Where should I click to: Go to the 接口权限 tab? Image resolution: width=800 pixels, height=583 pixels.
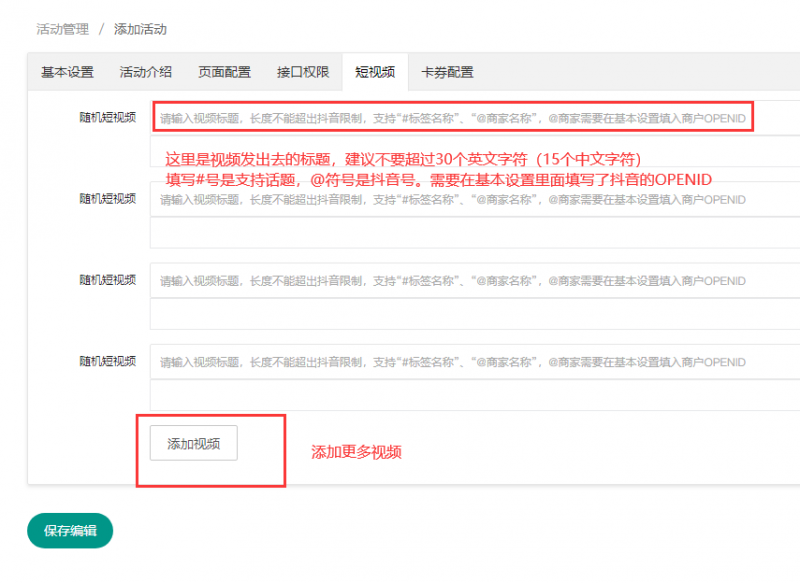coord(303,72)
